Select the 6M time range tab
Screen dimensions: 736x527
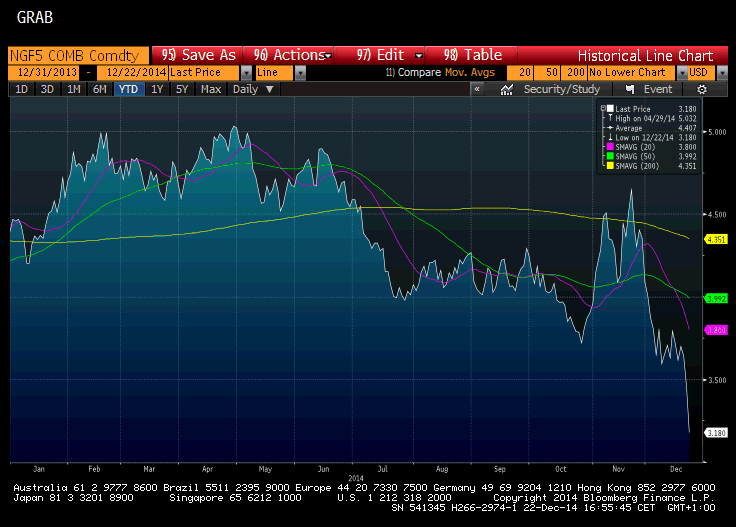pyautogui.click(x=99, y=89)
